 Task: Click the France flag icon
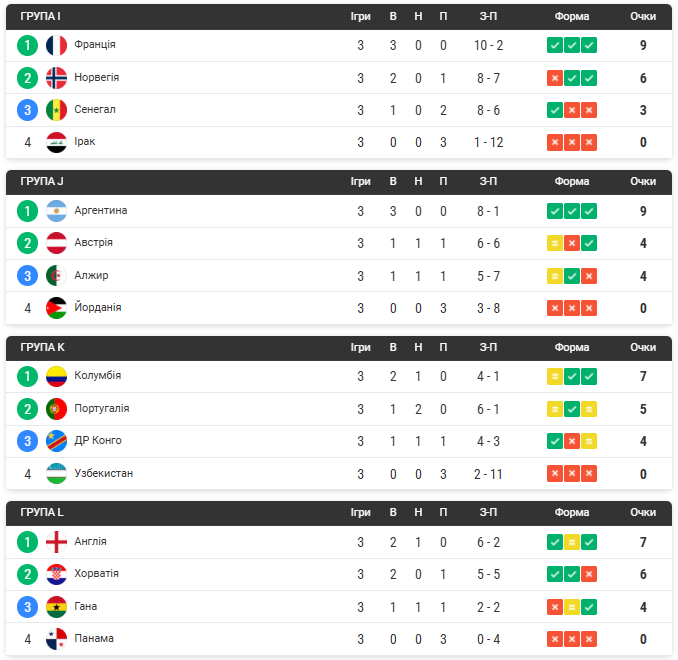[56, 45]
